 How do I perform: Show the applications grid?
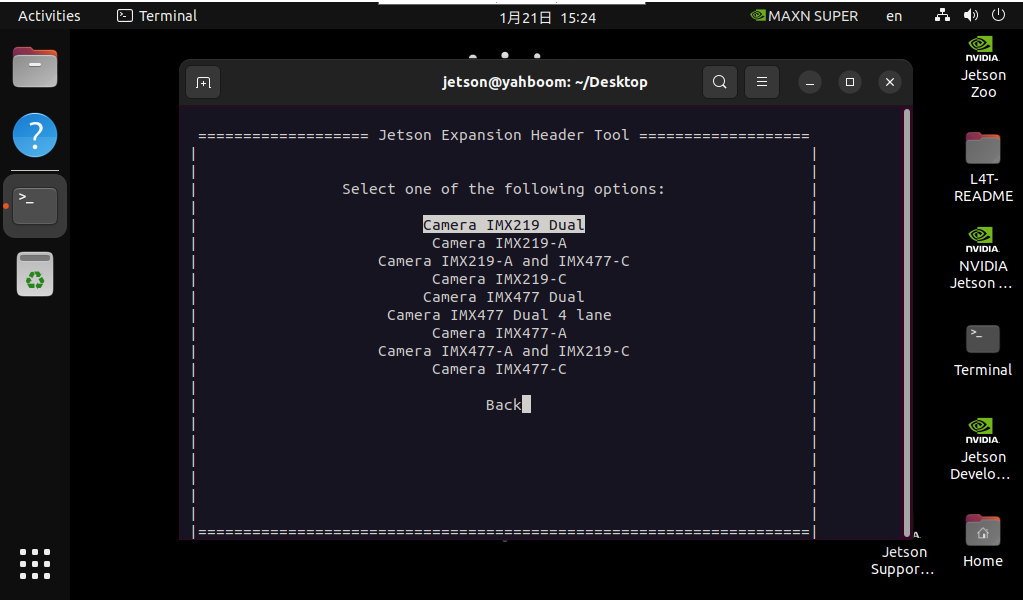point(35,563)
